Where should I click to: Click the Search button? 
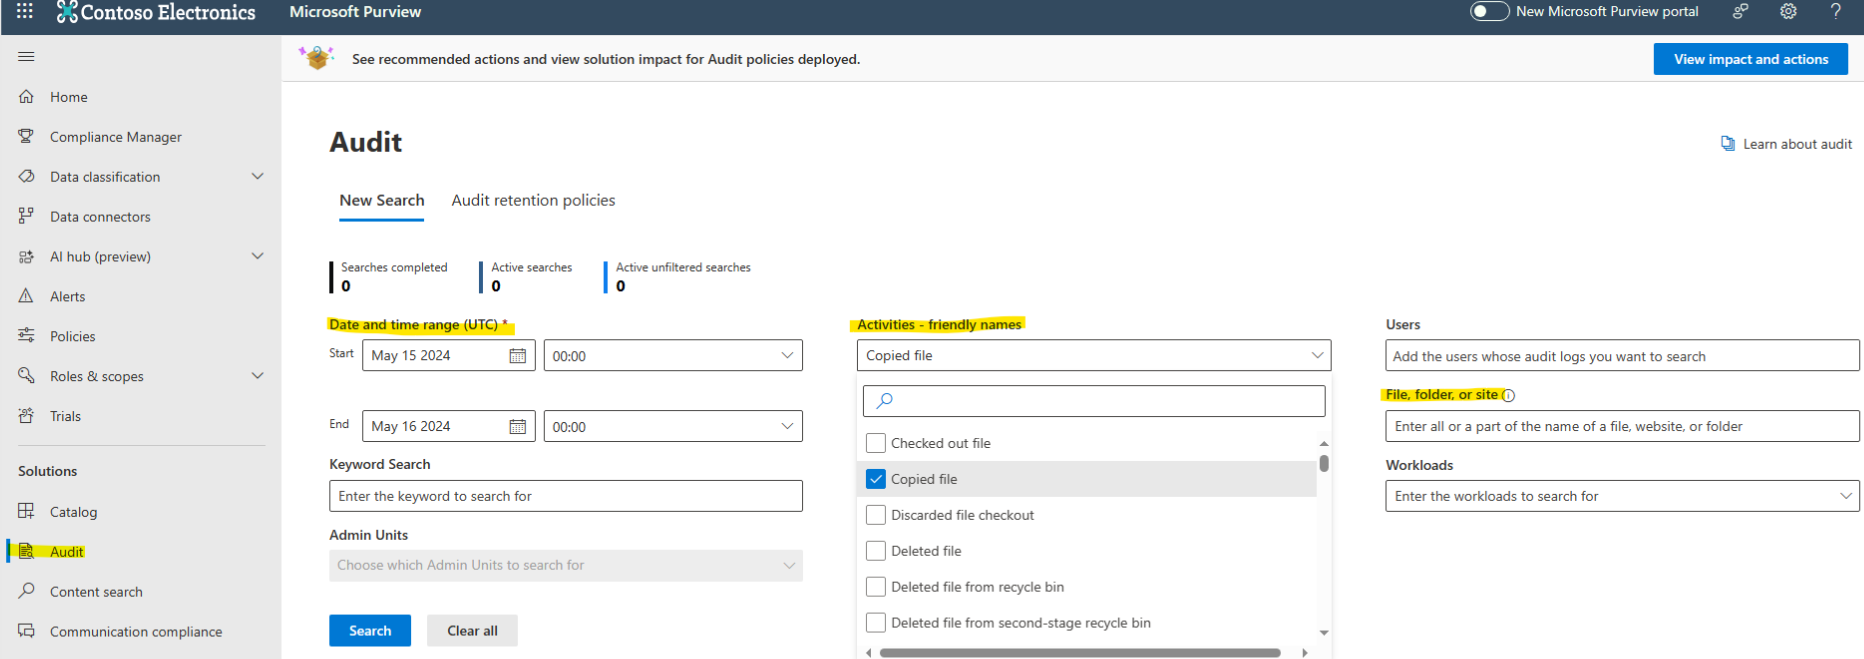(x=370, y=631)
